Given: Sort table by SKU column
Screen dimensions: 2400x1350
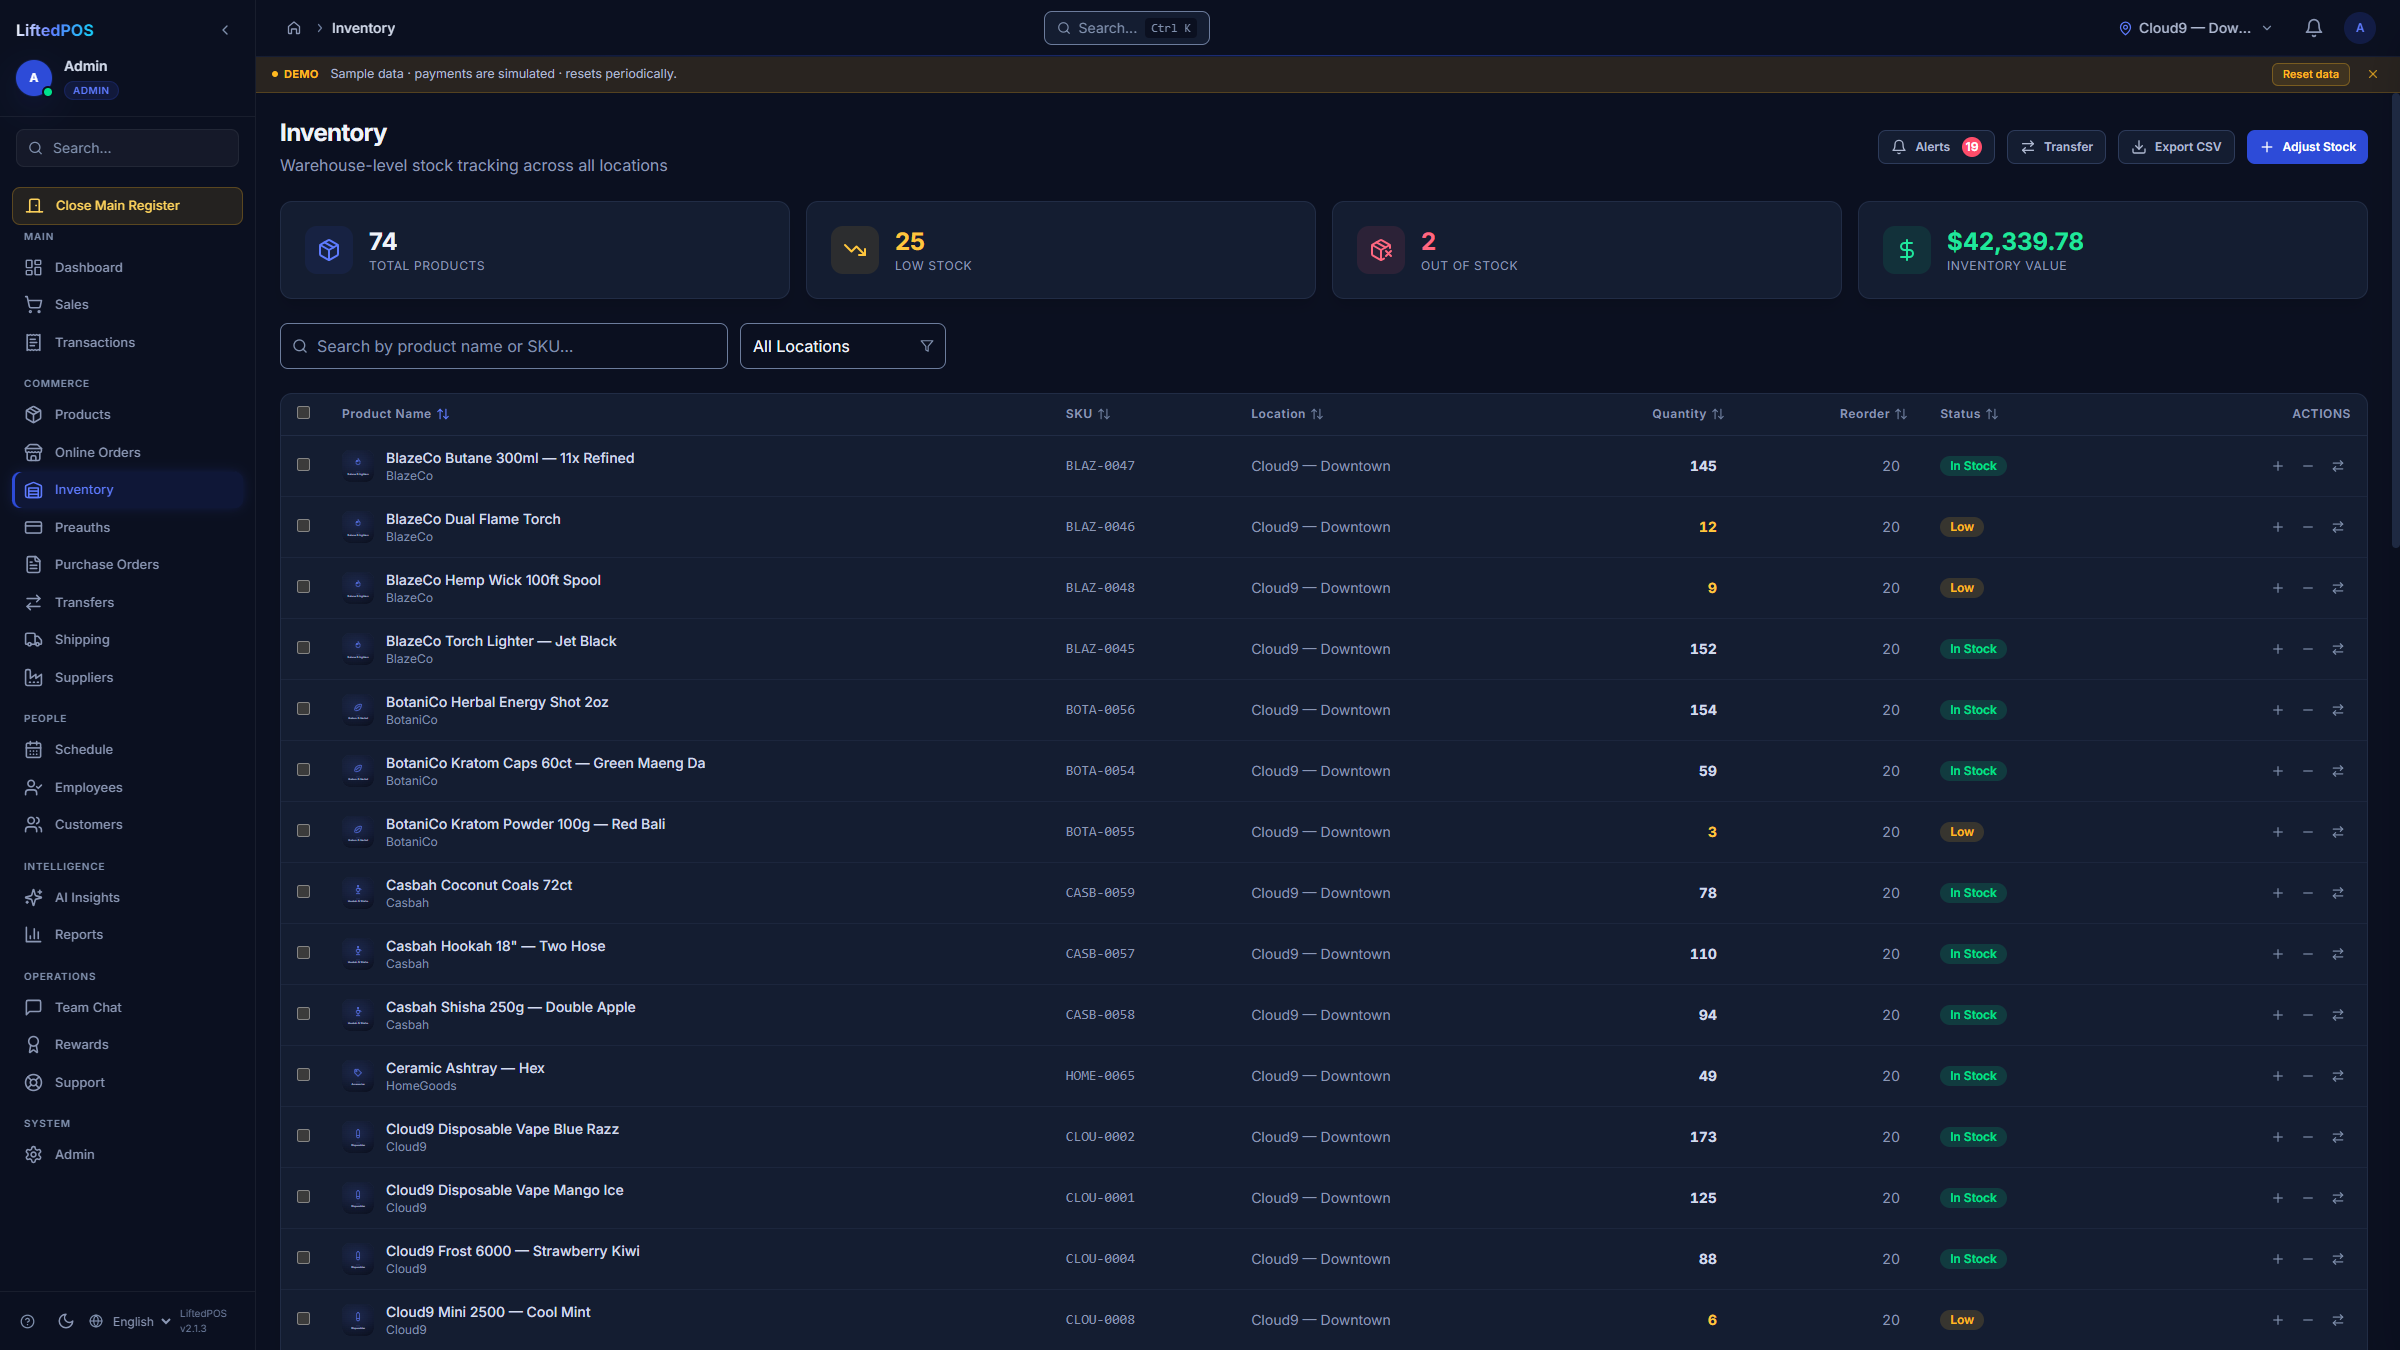Looking at the screenshot, I should 1088,414.
